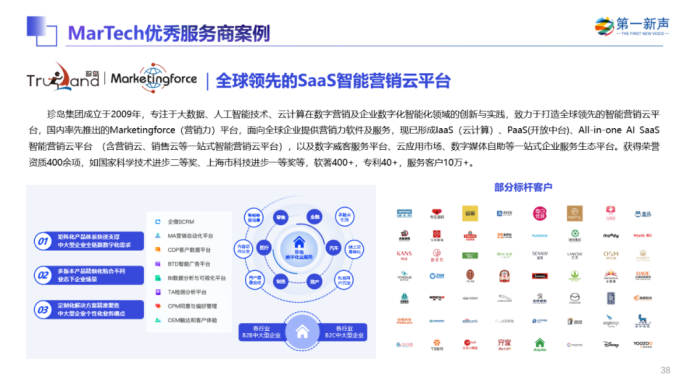The height and width of the screenshot is (386, 700).
Task: Click the LANEIGE client logo
Action: pos(575,255)
